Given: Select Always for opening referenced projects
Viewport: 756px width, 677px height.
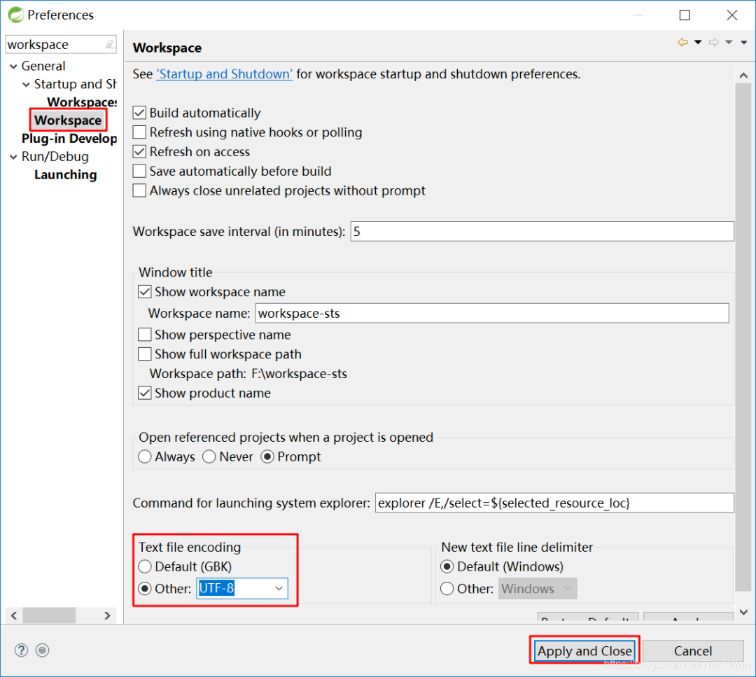Looking at the screenshot, I should click(145, 457).
